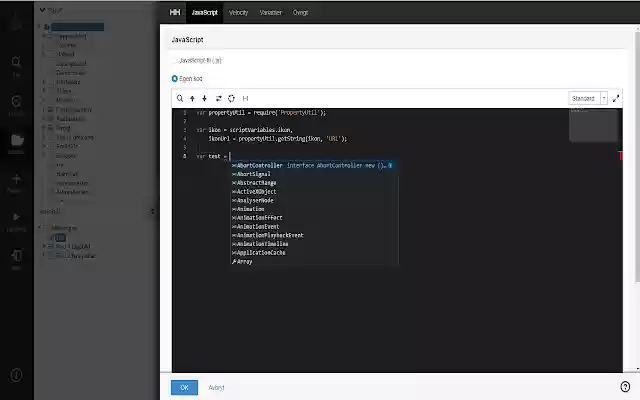Click the info icon on AbortController suggestion
Screen dimensions: 640x400
390,165
